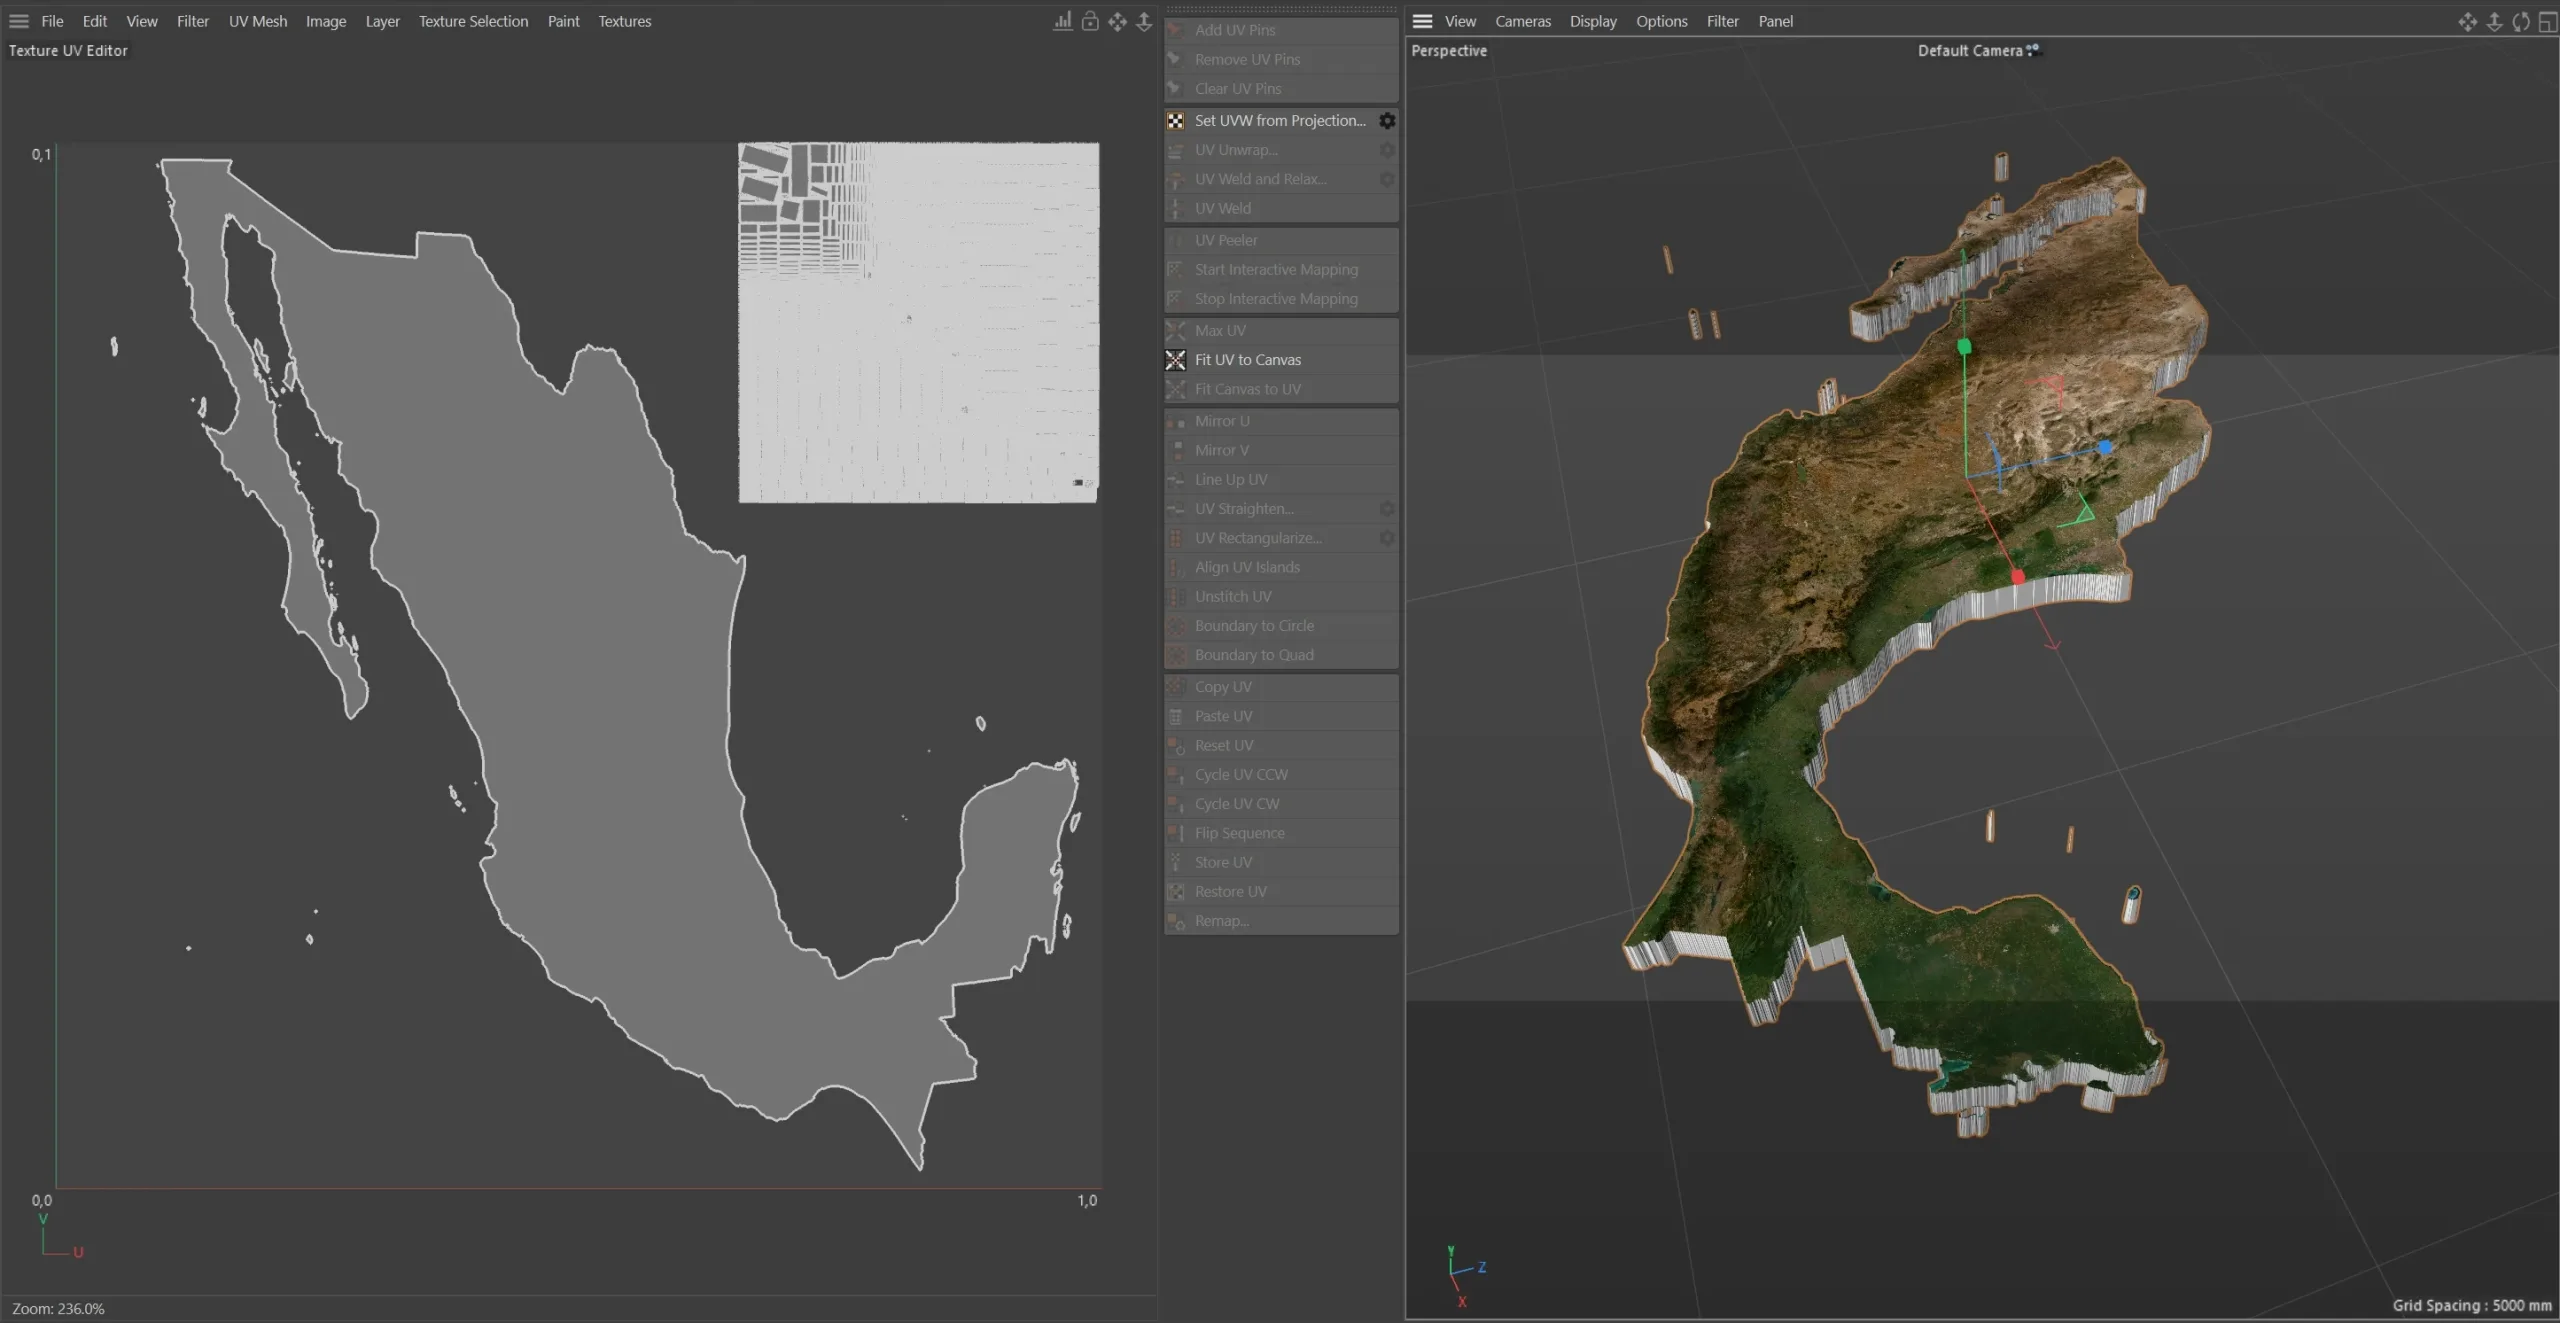Image resolution: width=2560 pixels, height=1323 pixels.
Task: Click Set UVW from Projection command
Action: coord(1279,121)
